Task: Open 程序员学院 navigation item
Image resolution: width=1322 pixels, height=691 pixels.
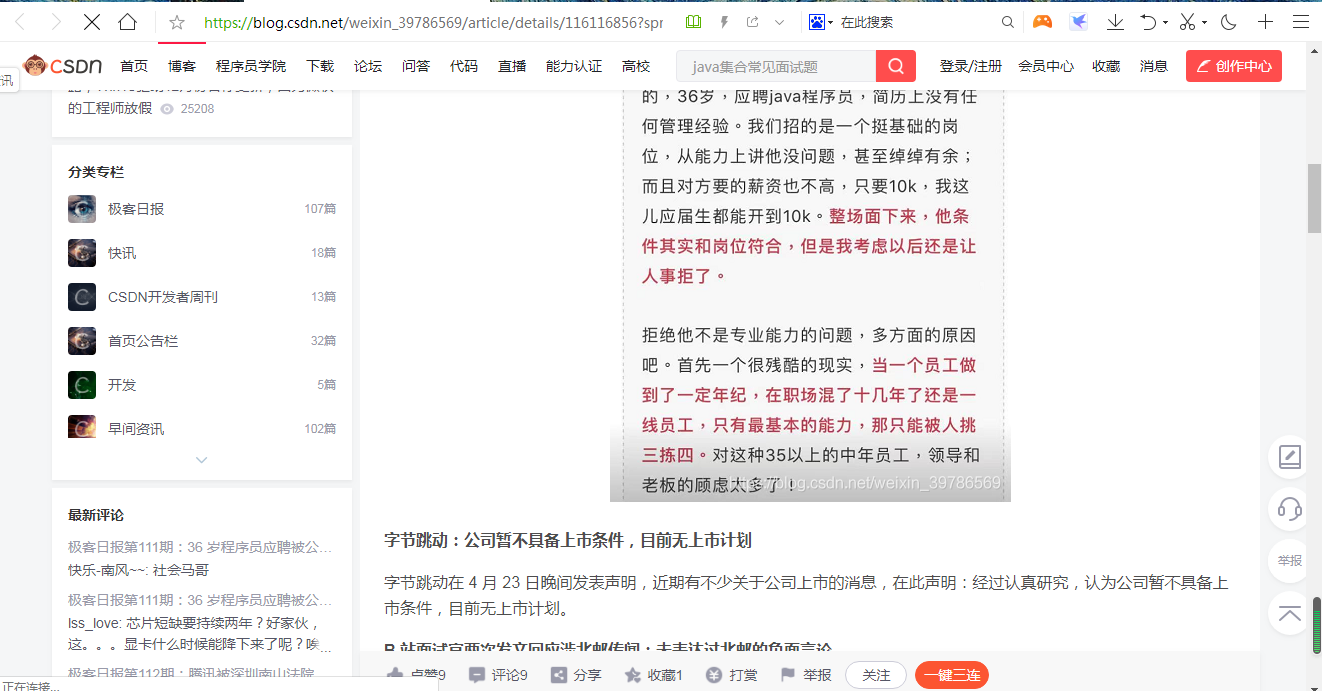Action: [251, 66]
